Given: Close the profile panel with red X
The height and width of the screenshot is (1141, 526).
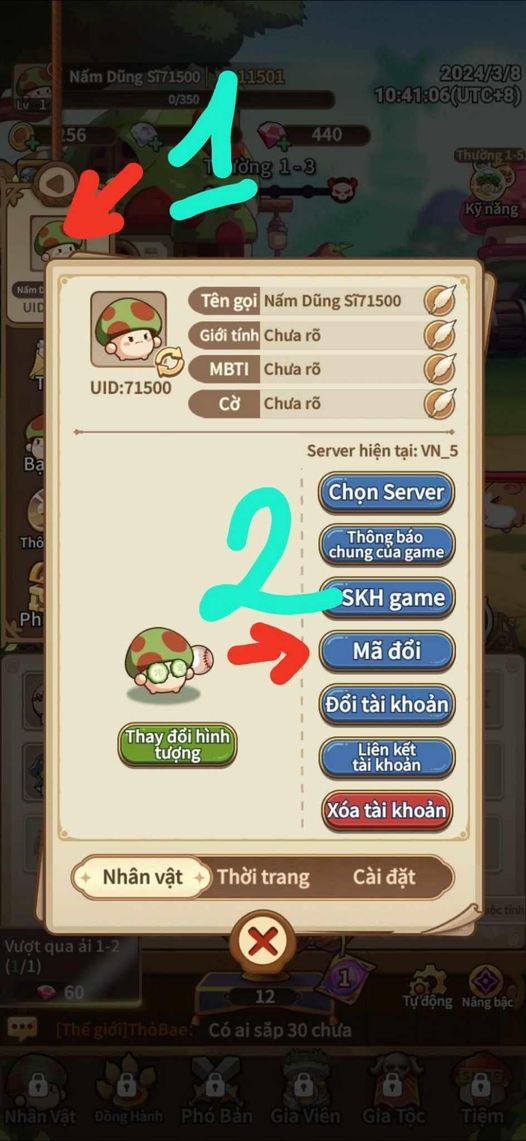Looking at the screenshot, I should (263, 943).
